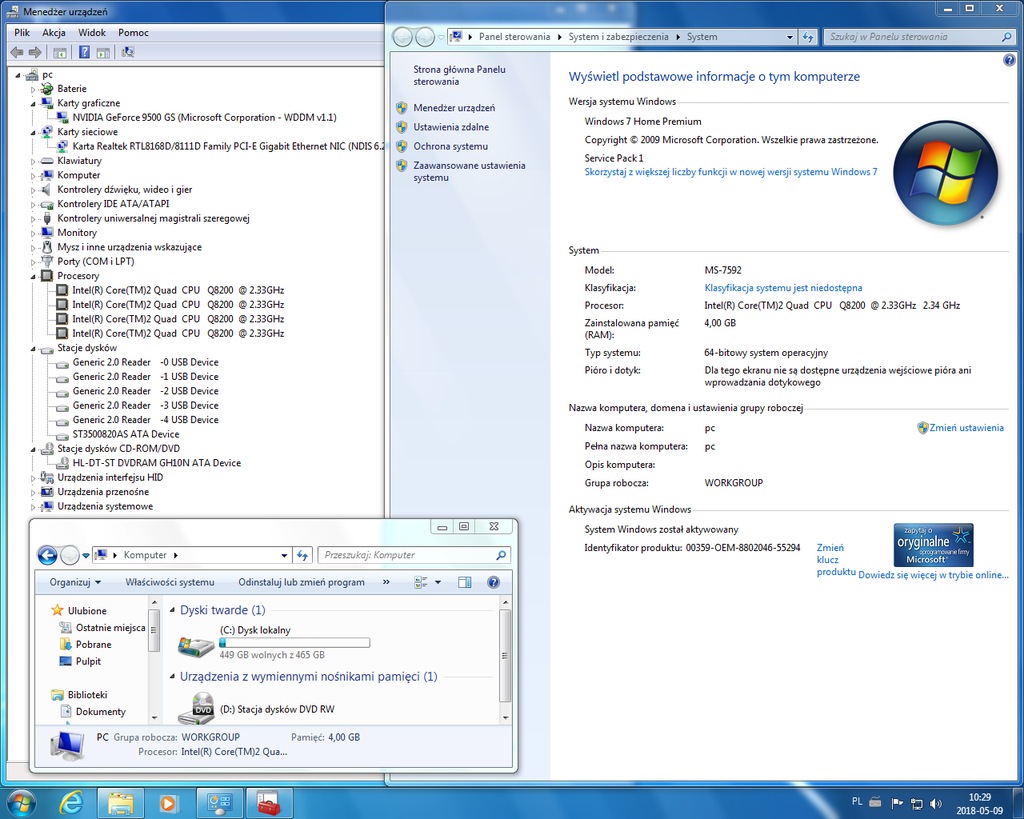
Task: Click Zmień klucz produktu link
Action: 835,560
